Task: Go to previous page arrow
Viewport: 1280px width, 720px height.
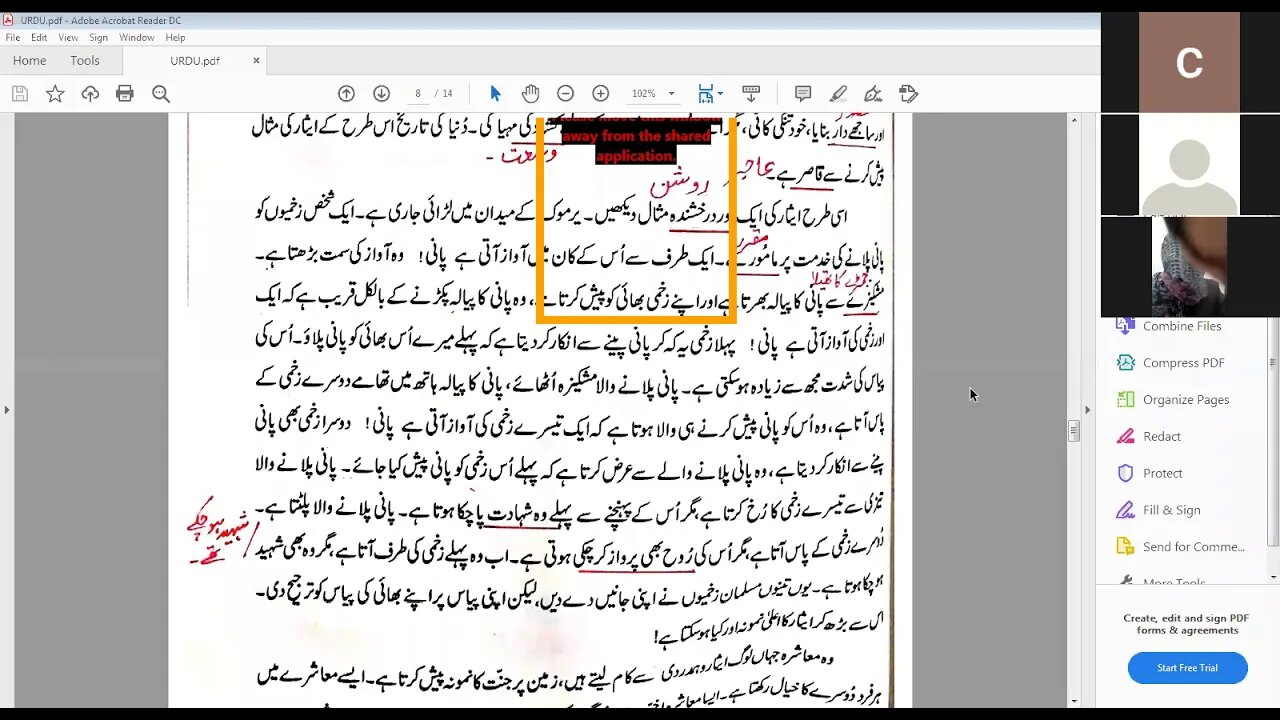Action: pos(346,94)
